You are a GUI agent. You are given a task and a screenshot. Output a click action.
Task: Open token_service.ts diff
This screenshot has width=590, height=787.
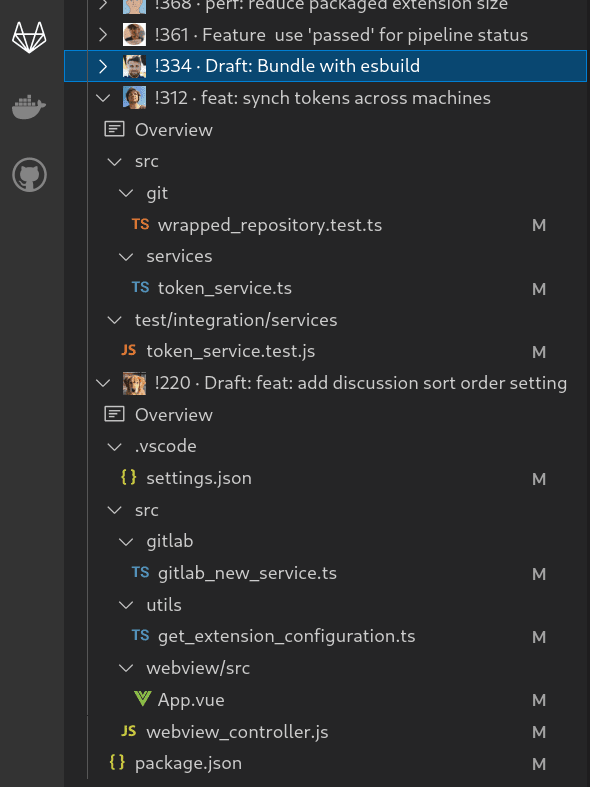coord(225,288)
